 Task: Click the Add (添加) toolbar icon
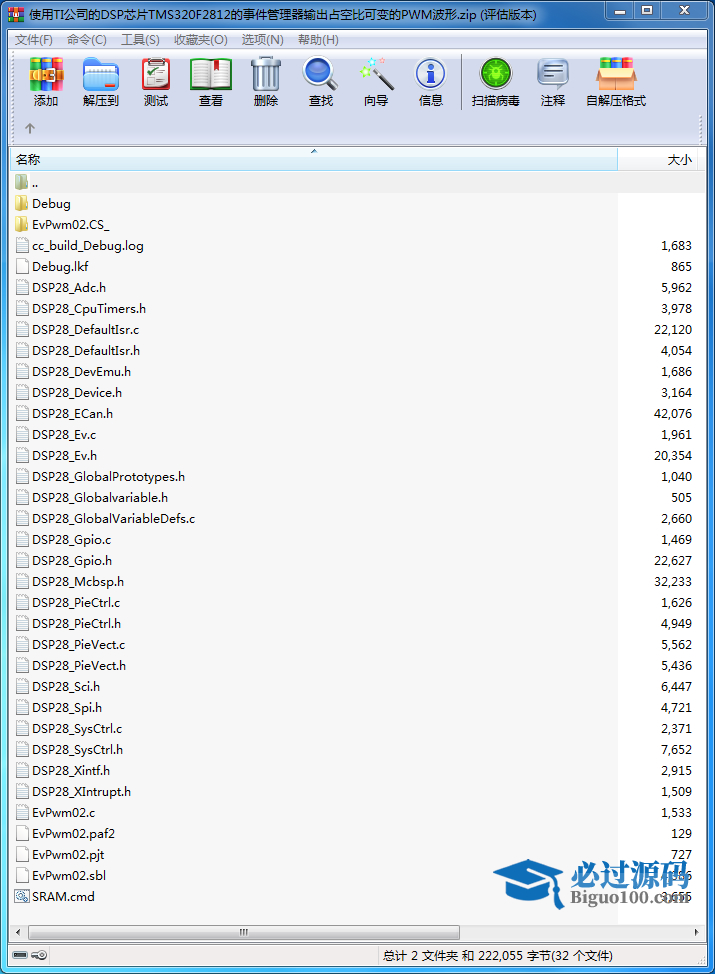click(46, 75)
